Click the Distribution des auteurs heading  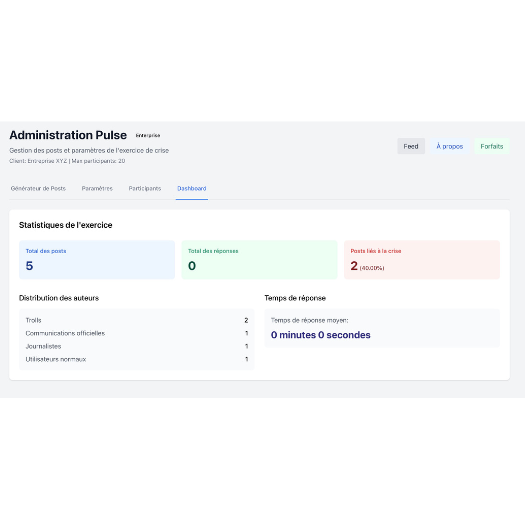pyautogui.click(x=59, y=298)
